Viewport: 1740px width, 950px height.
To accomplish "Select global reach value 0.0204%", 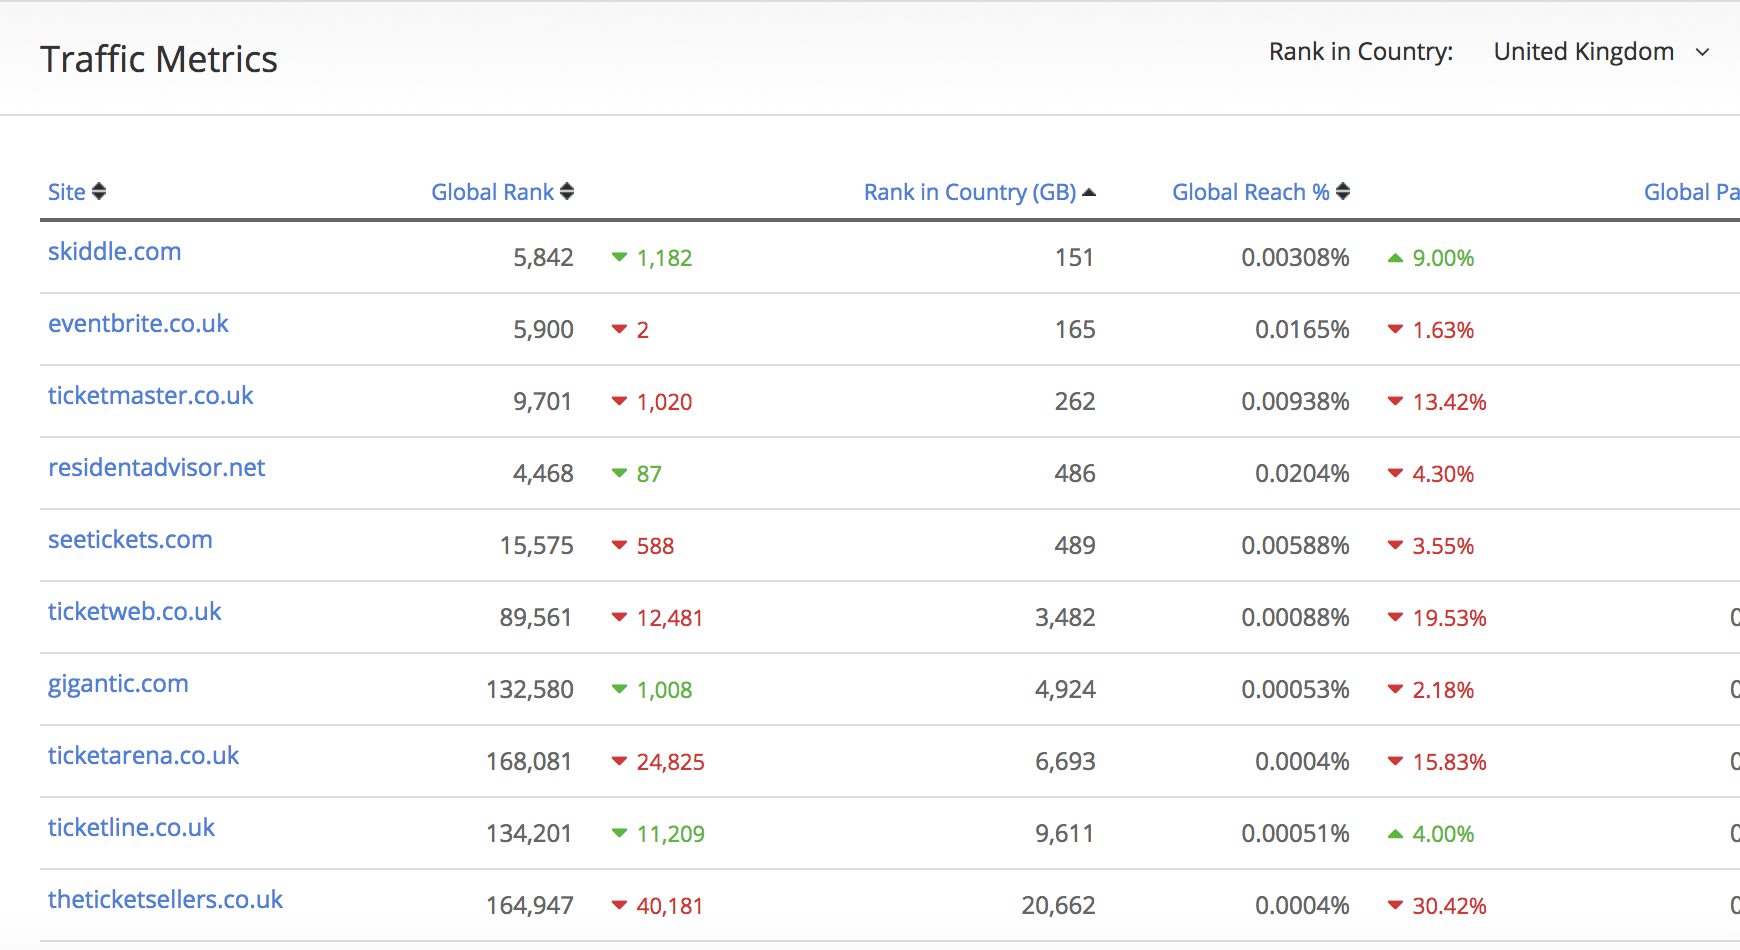I will [x=1302, y=474].
